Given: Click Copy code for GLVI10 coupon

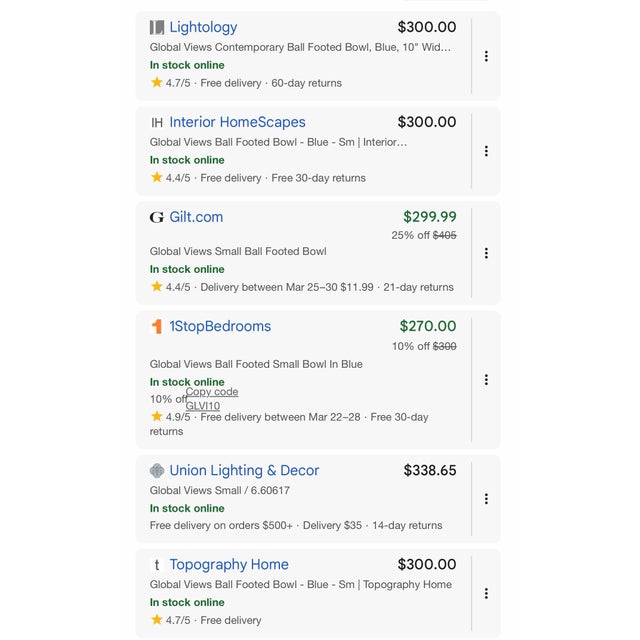Looking at the screenshot, I should click(x=212, y=392).
